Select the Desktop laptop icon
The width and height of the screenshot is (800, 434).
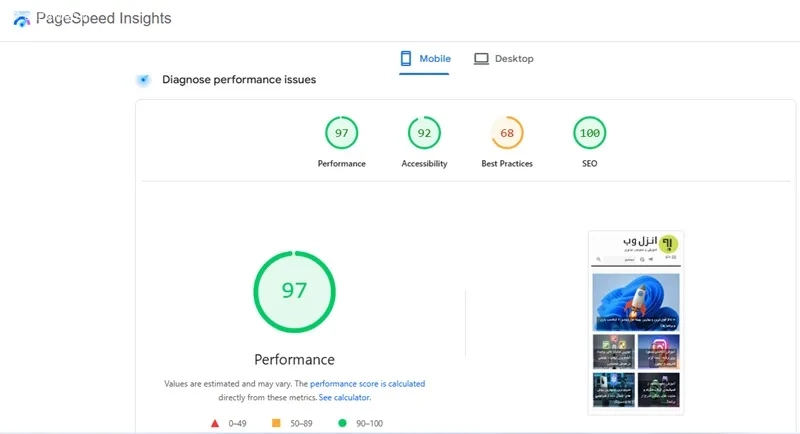coord(481,59)
